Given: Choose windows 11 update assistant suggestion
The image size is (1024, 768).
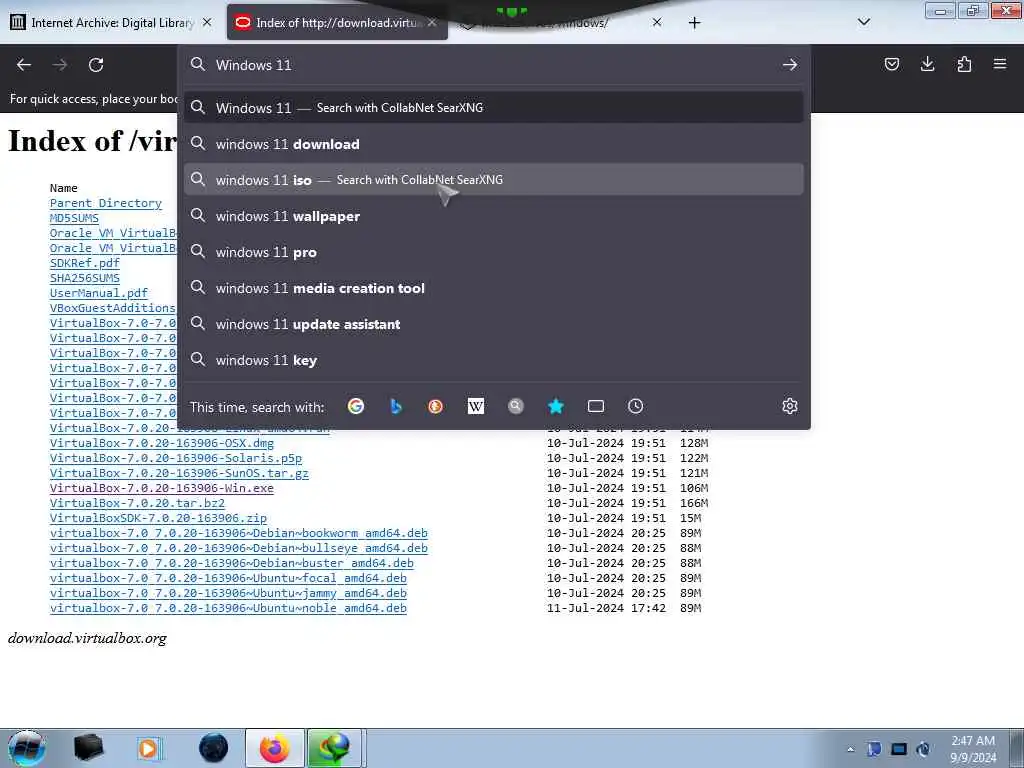Looking at the screenshot, I should 494,324.
